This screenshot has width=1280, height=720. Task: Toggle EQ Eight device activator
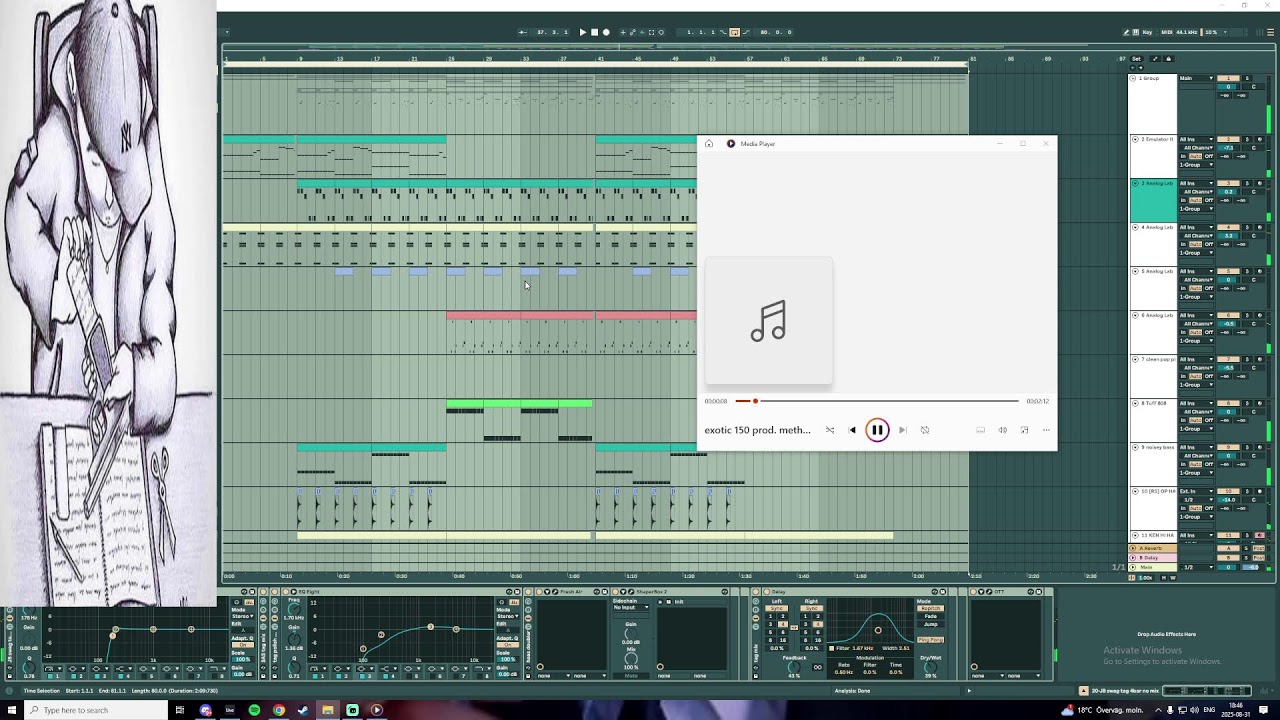(x=286, y=592)
